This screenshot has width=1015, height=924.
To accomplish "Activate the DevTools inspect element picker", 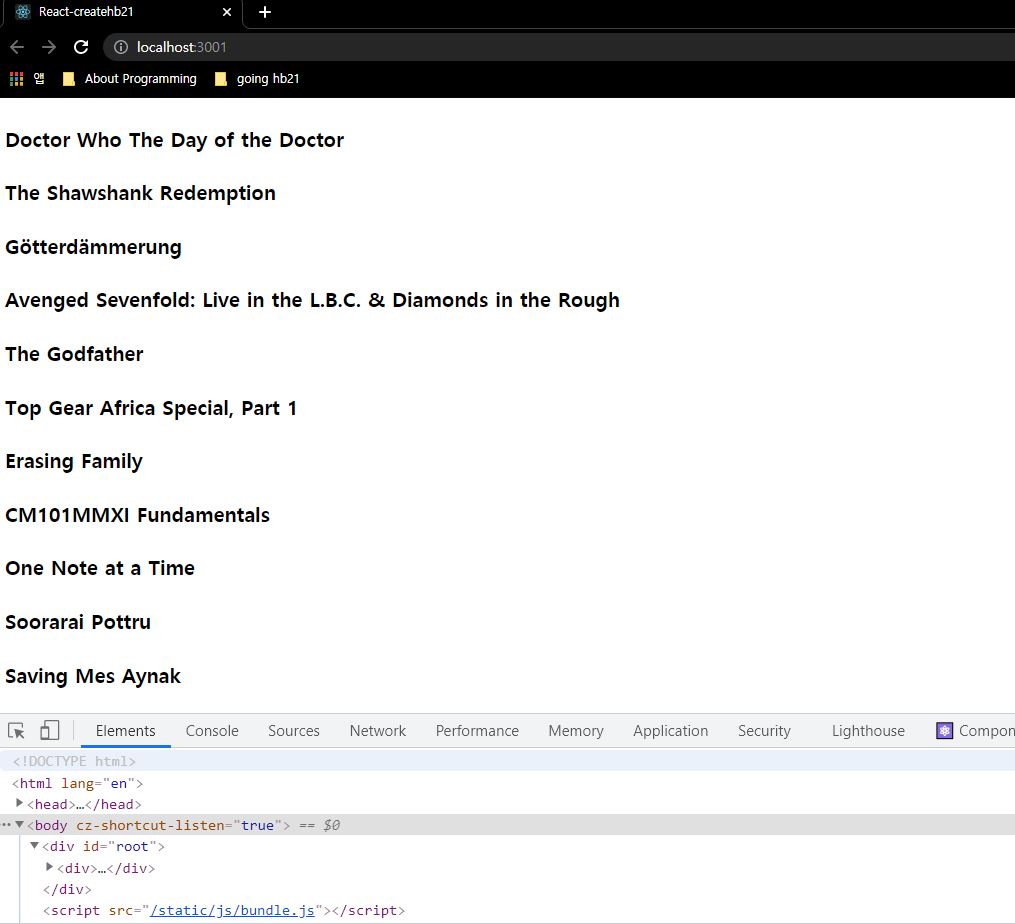I will pyautogui.click(x=16, y=730).
